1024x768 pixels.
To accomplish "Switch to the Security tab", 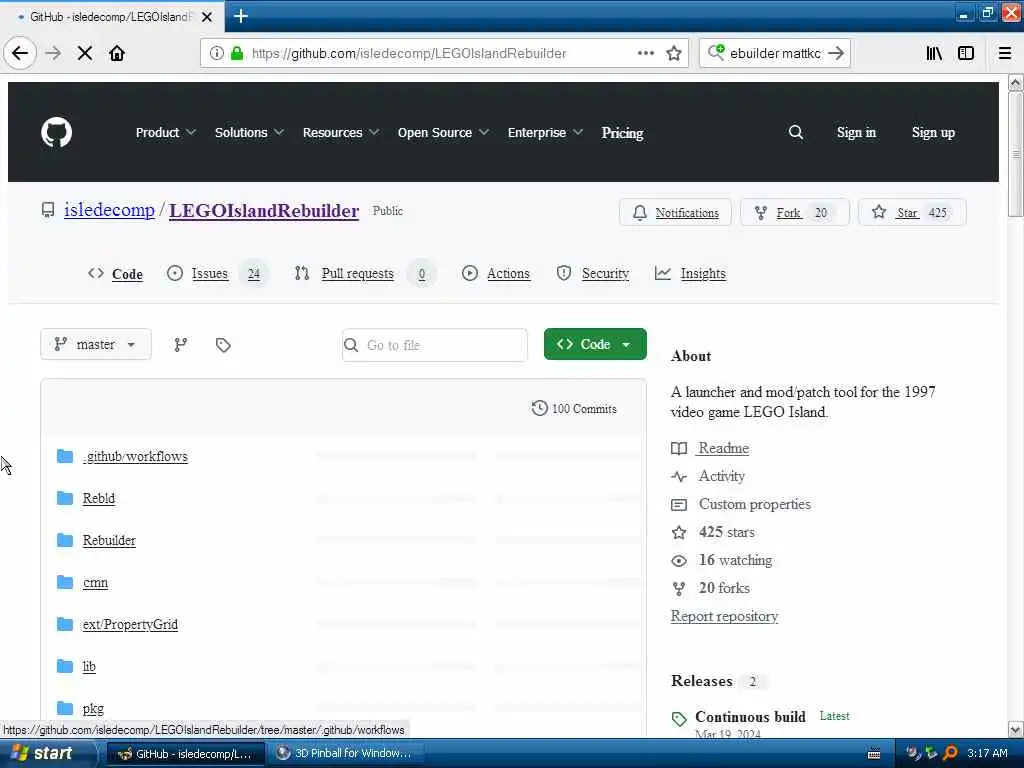I will 593,274.
